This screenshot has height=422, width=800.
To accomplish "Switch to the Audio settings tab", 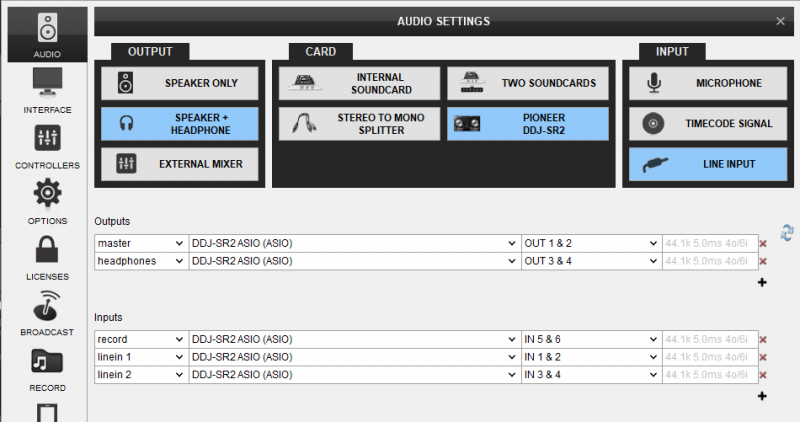I will point(47,35).
